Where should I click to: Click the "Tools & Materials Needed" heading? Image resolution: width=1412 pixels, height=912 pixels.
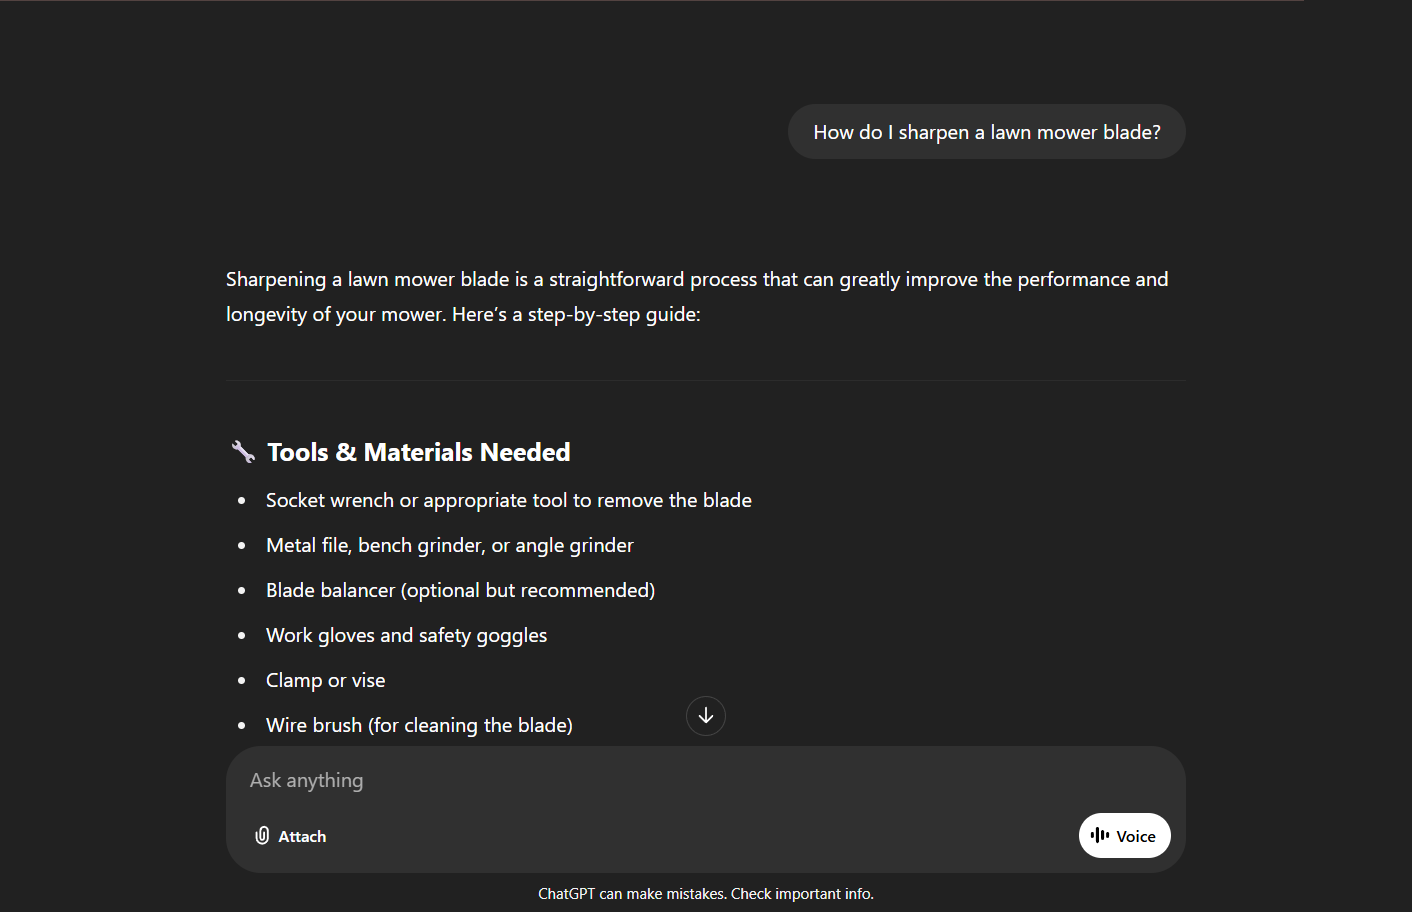[419, 453]
